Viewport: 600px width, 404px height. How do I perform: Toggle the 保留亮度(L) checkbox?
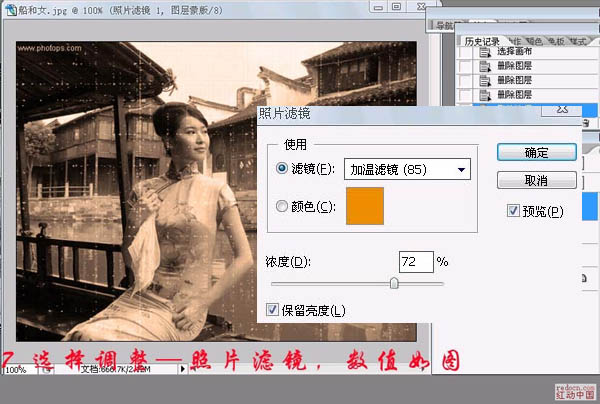[x=272, y=309]
